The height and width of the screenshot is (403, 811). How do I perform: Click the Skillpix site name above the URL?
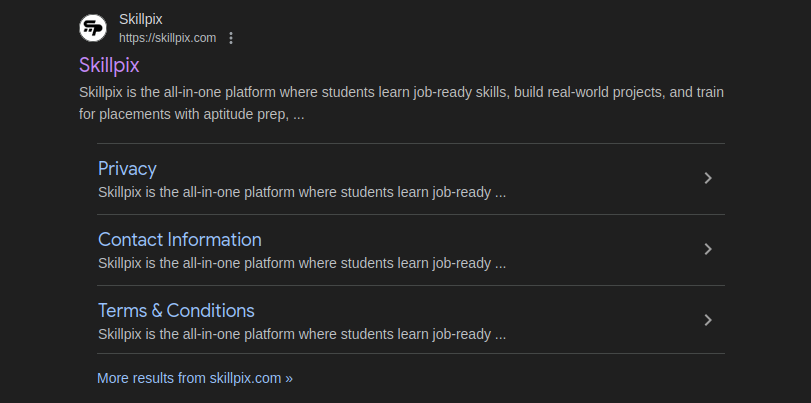141,19
